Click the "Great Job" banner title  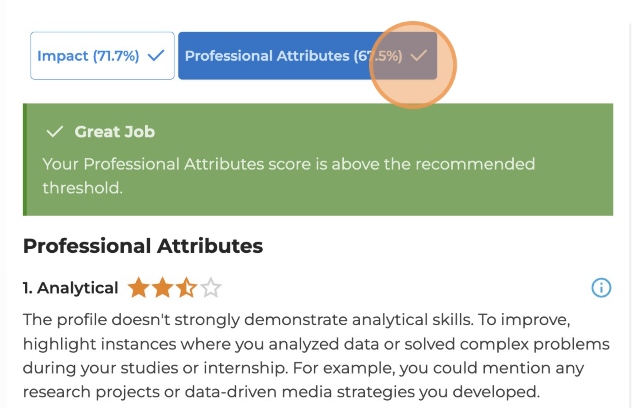(114, 132)
